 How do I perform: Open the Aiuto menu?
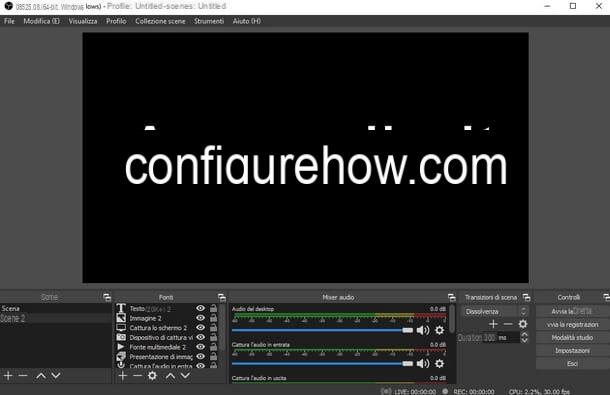pos(247,21)
